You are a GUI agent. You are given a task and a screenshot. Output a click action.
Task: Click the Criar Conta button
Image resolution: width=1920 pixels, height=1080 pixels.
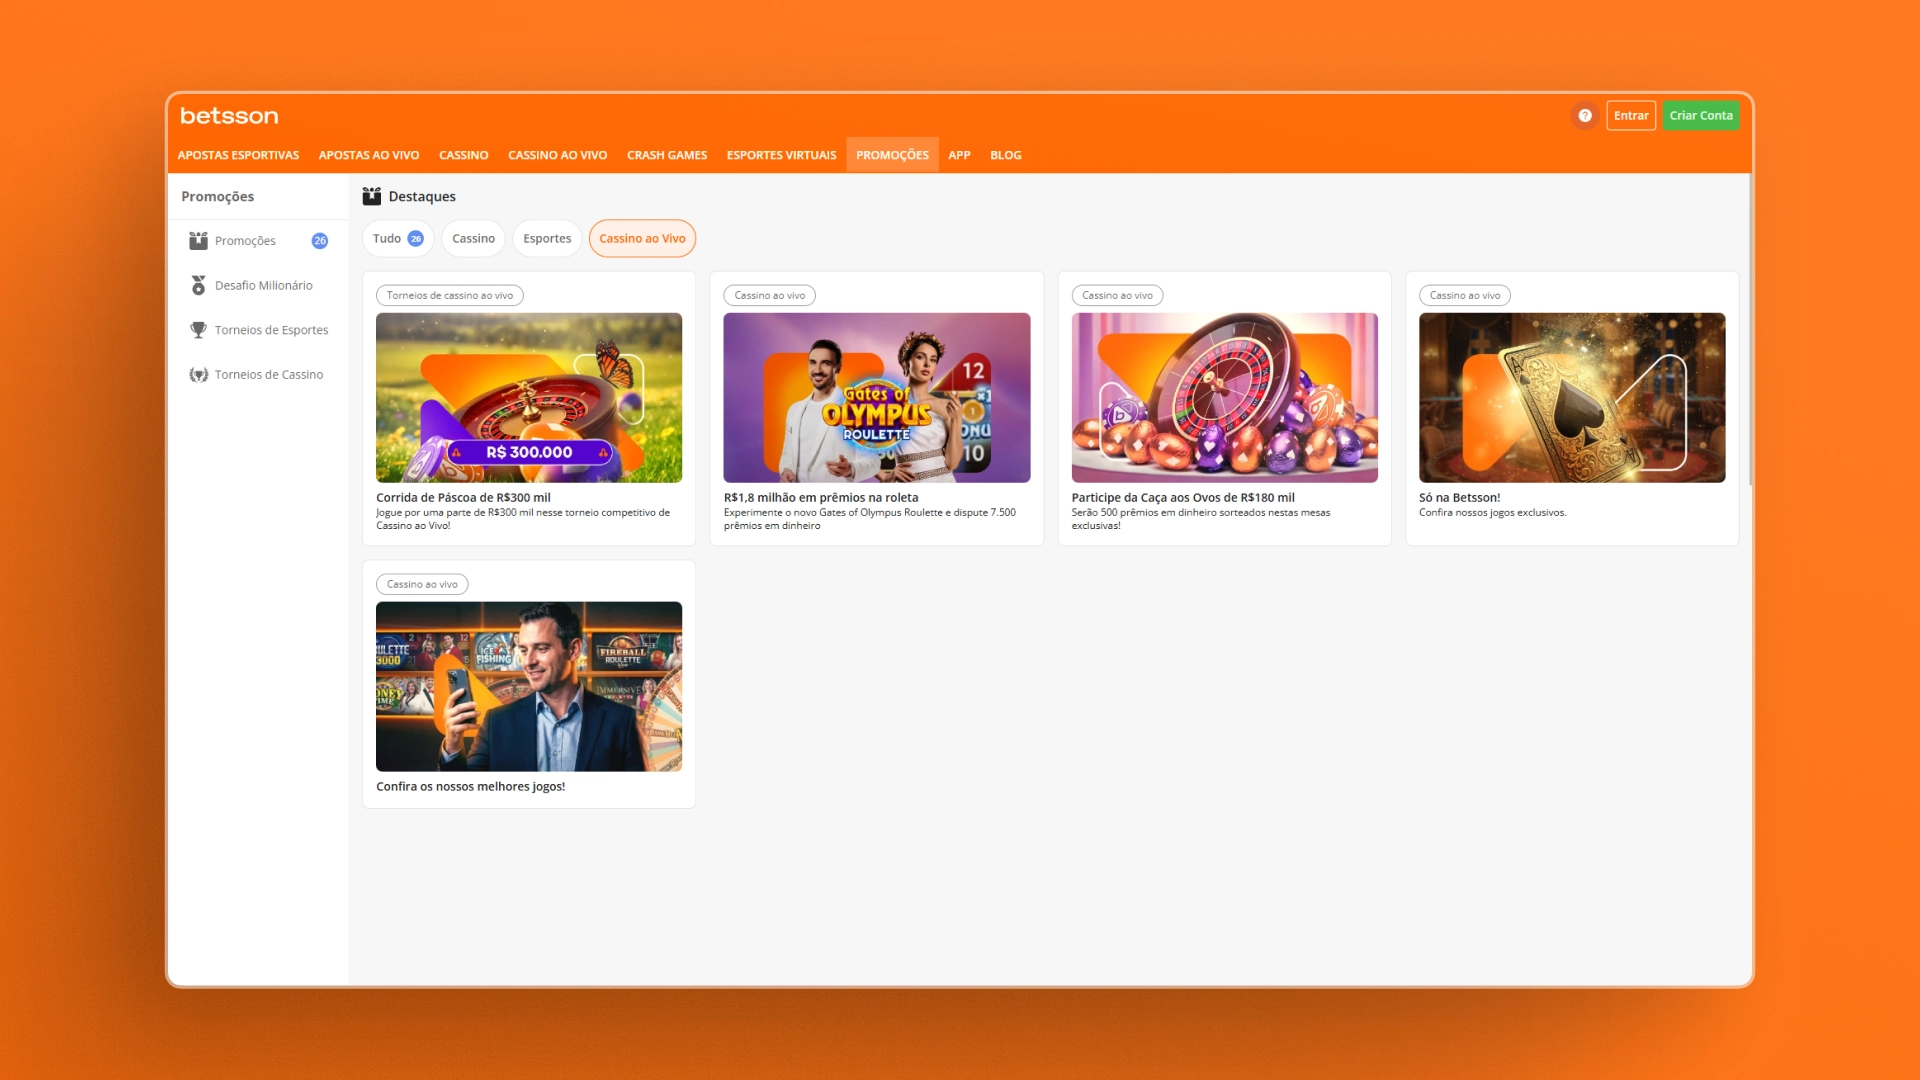(1701, 116)
